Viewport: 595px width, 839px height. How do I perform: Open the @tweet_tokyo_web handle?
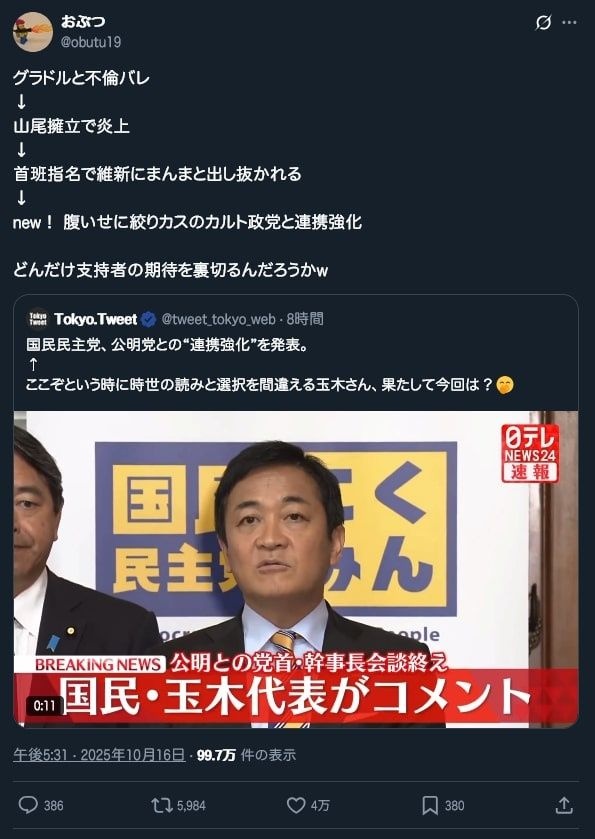click(218, 319)
